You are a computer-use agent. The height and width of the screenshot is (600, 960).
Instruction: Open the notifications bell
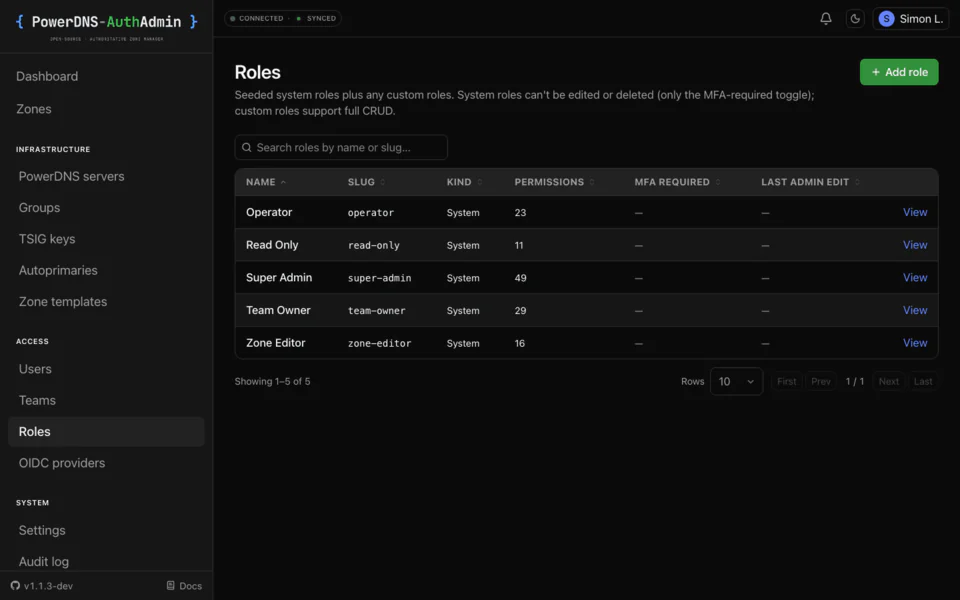(x=825, y=18)
